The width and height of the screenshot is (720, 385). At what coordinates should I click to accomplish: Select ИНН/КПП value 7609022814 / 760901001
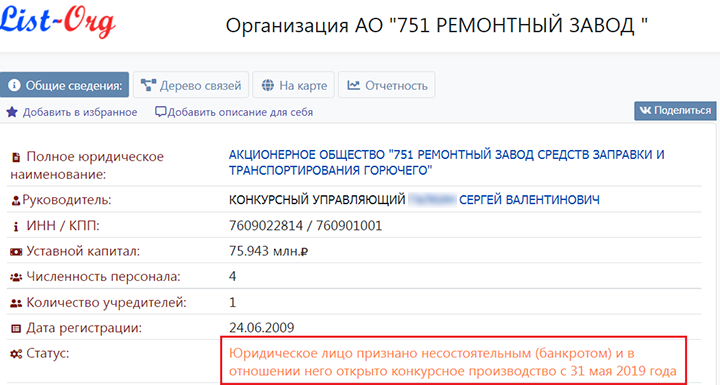click(x=305, y=226)
